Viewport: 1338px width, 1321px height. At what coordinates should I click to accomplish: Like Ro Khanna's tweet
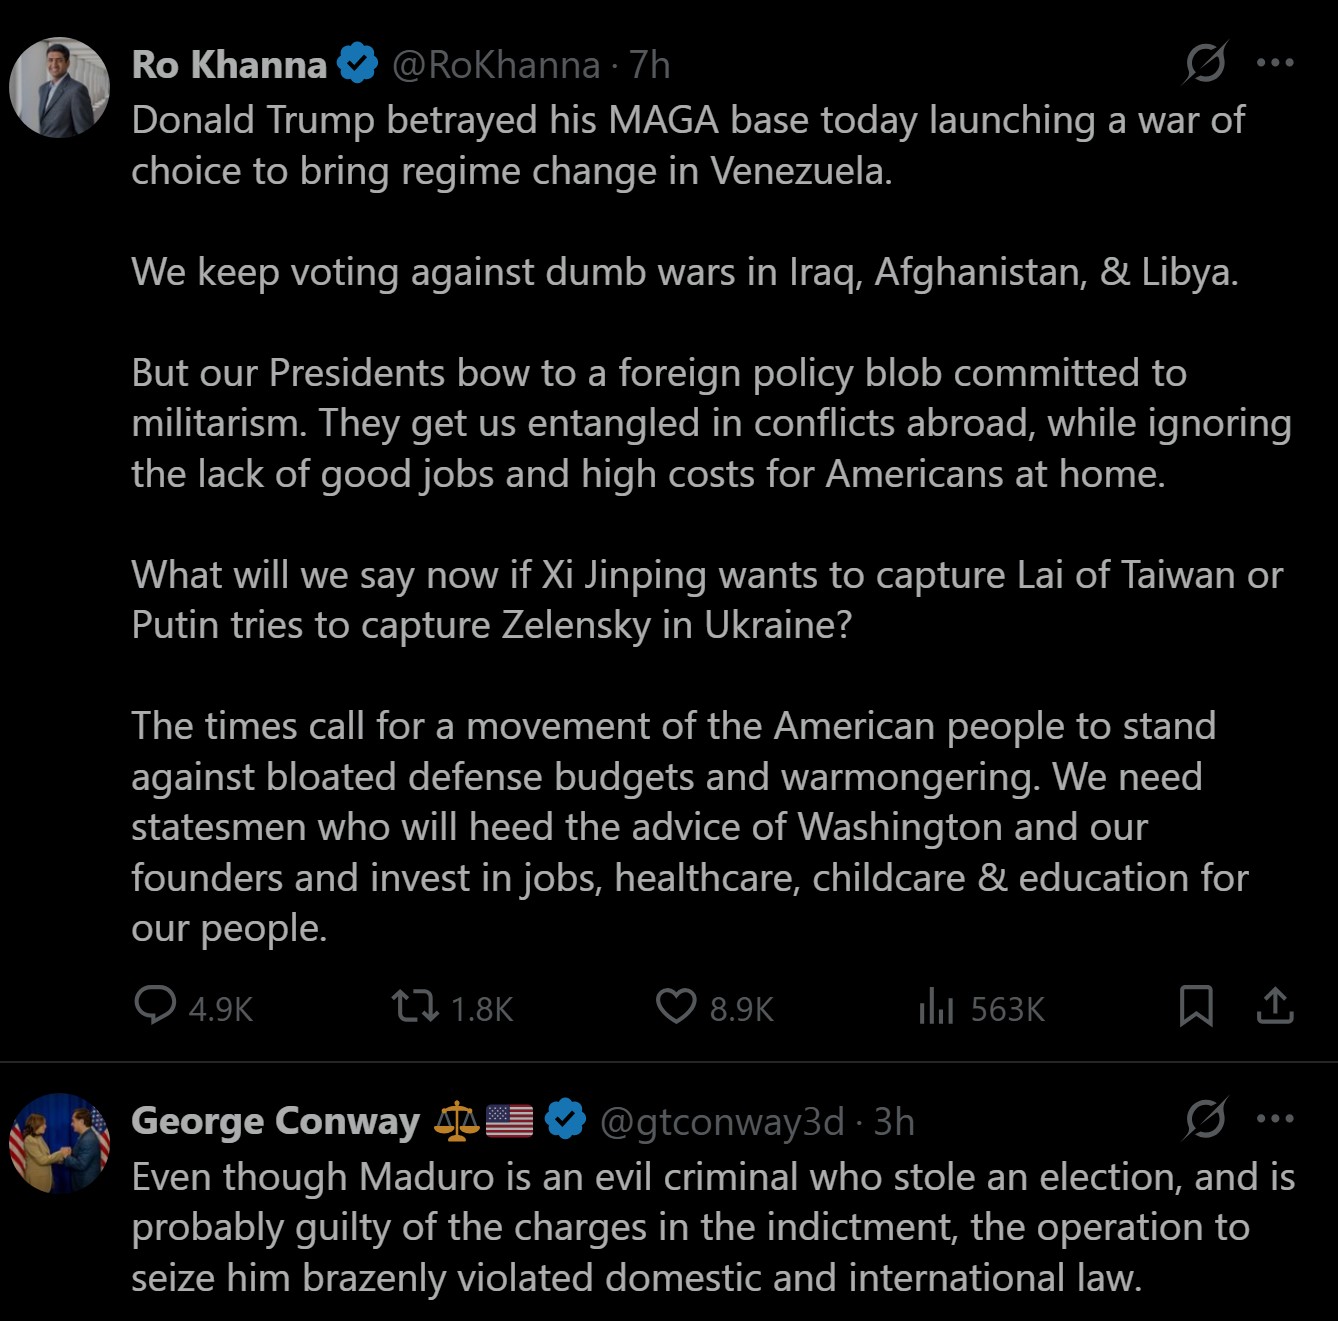click(x=676, y=1006)
